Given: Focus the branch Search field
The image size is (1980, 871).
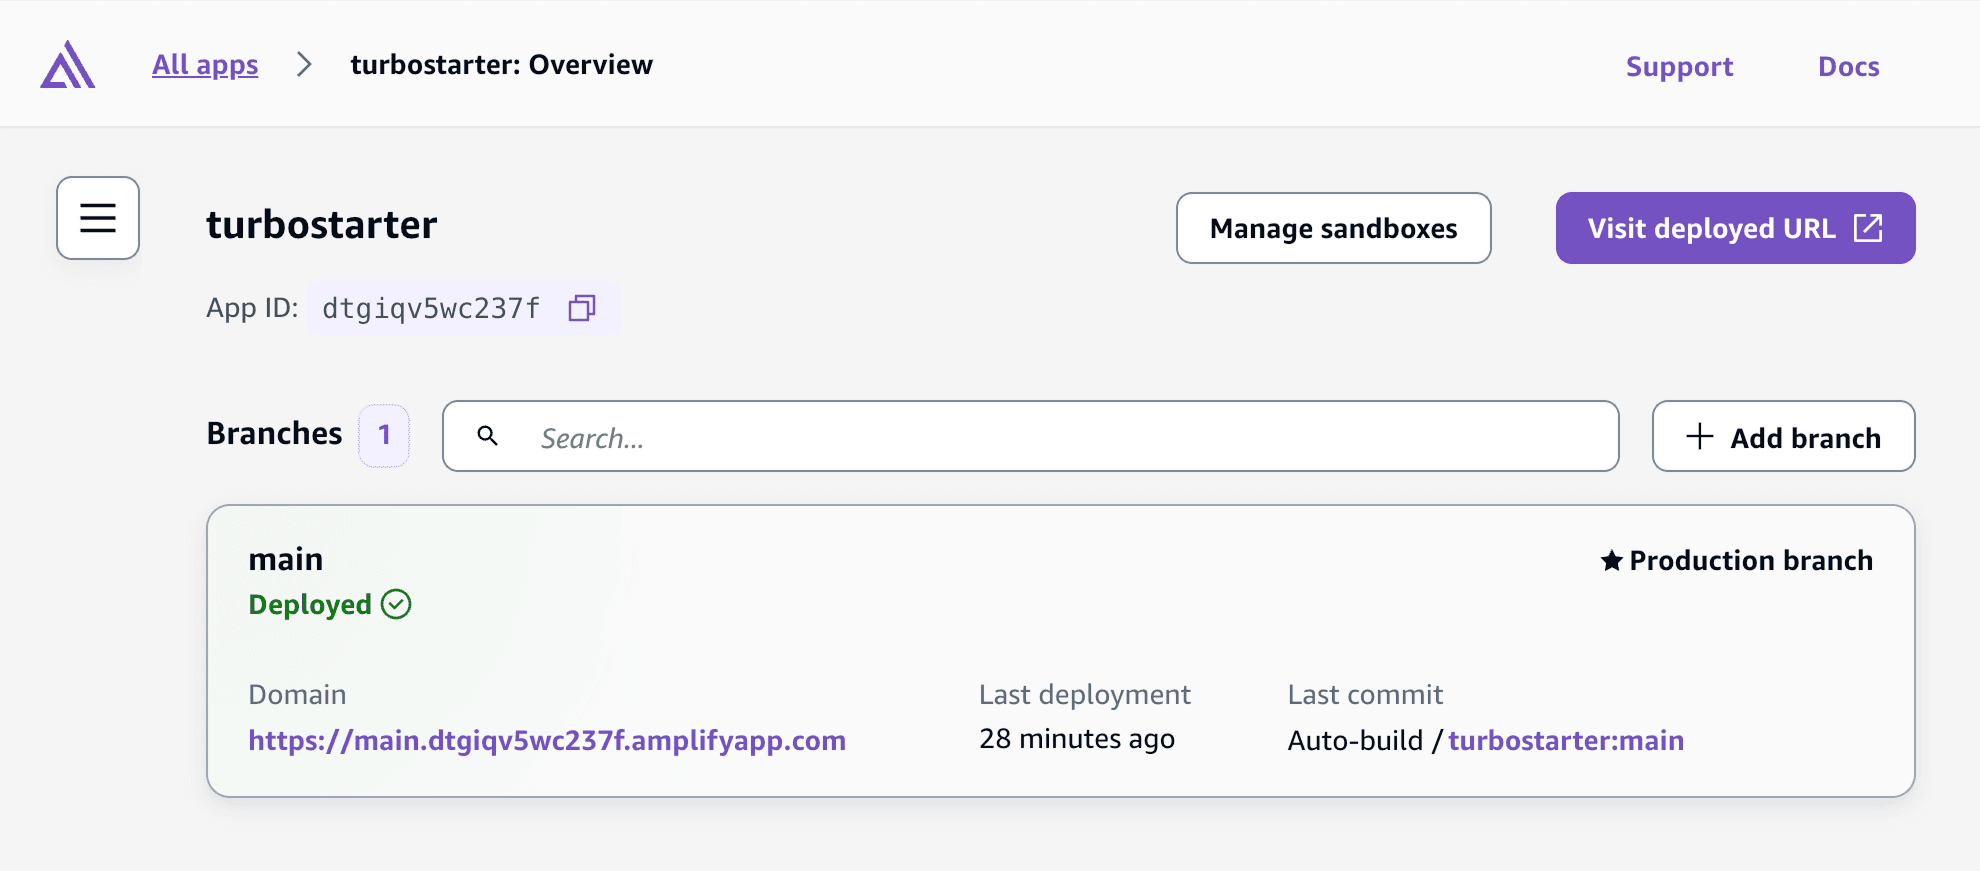Looking at the screenshot, I should (1030, 436).
